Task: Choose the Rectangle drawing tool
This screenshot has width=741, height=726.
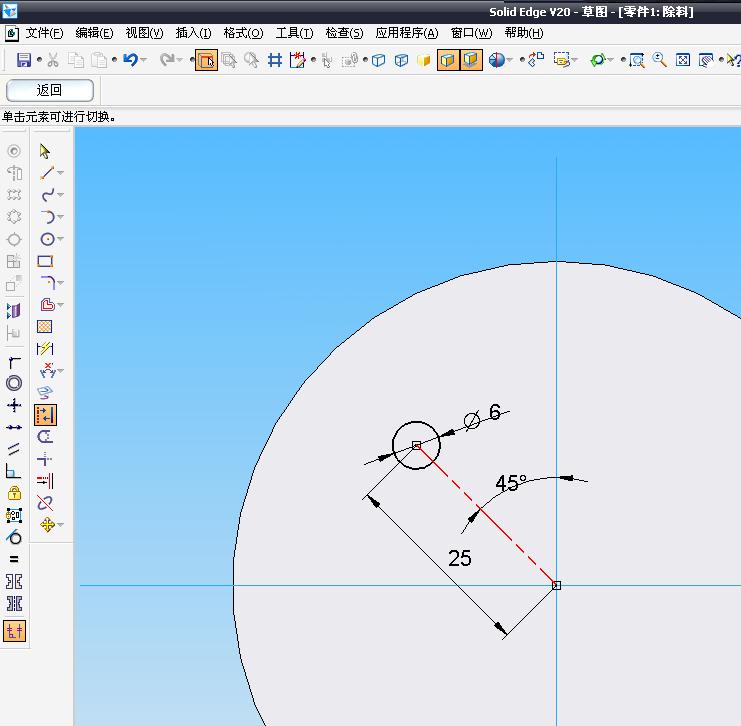Action: 45,261
